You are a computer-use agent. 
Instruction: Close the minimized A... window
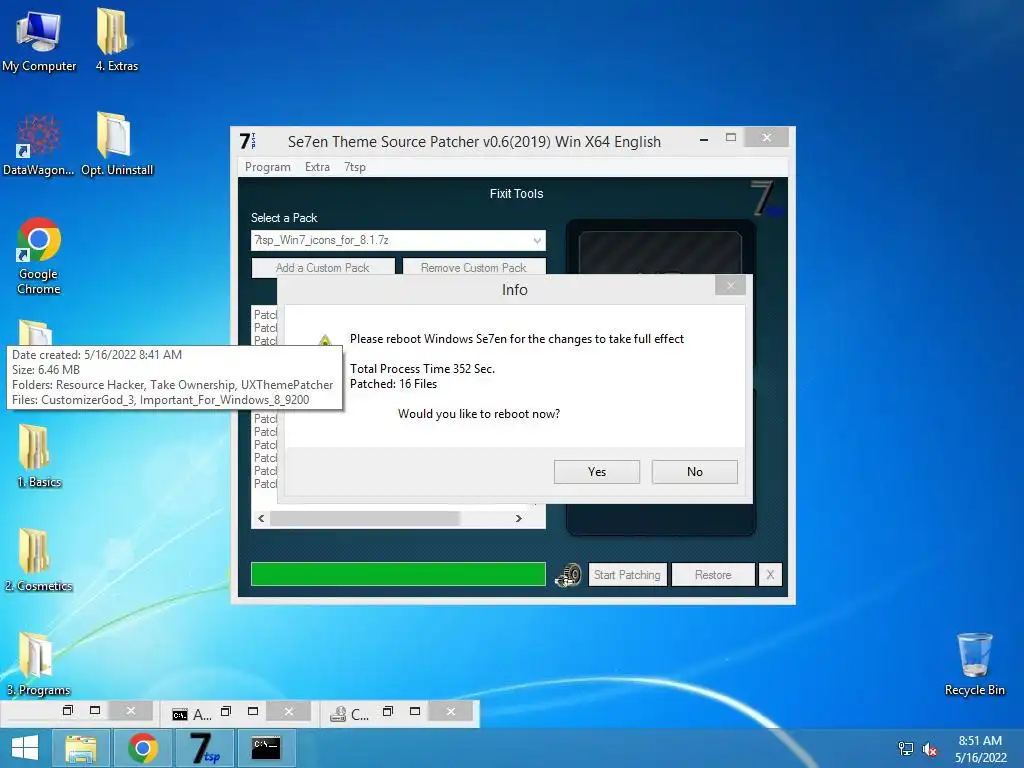click(x=289, y=711)
